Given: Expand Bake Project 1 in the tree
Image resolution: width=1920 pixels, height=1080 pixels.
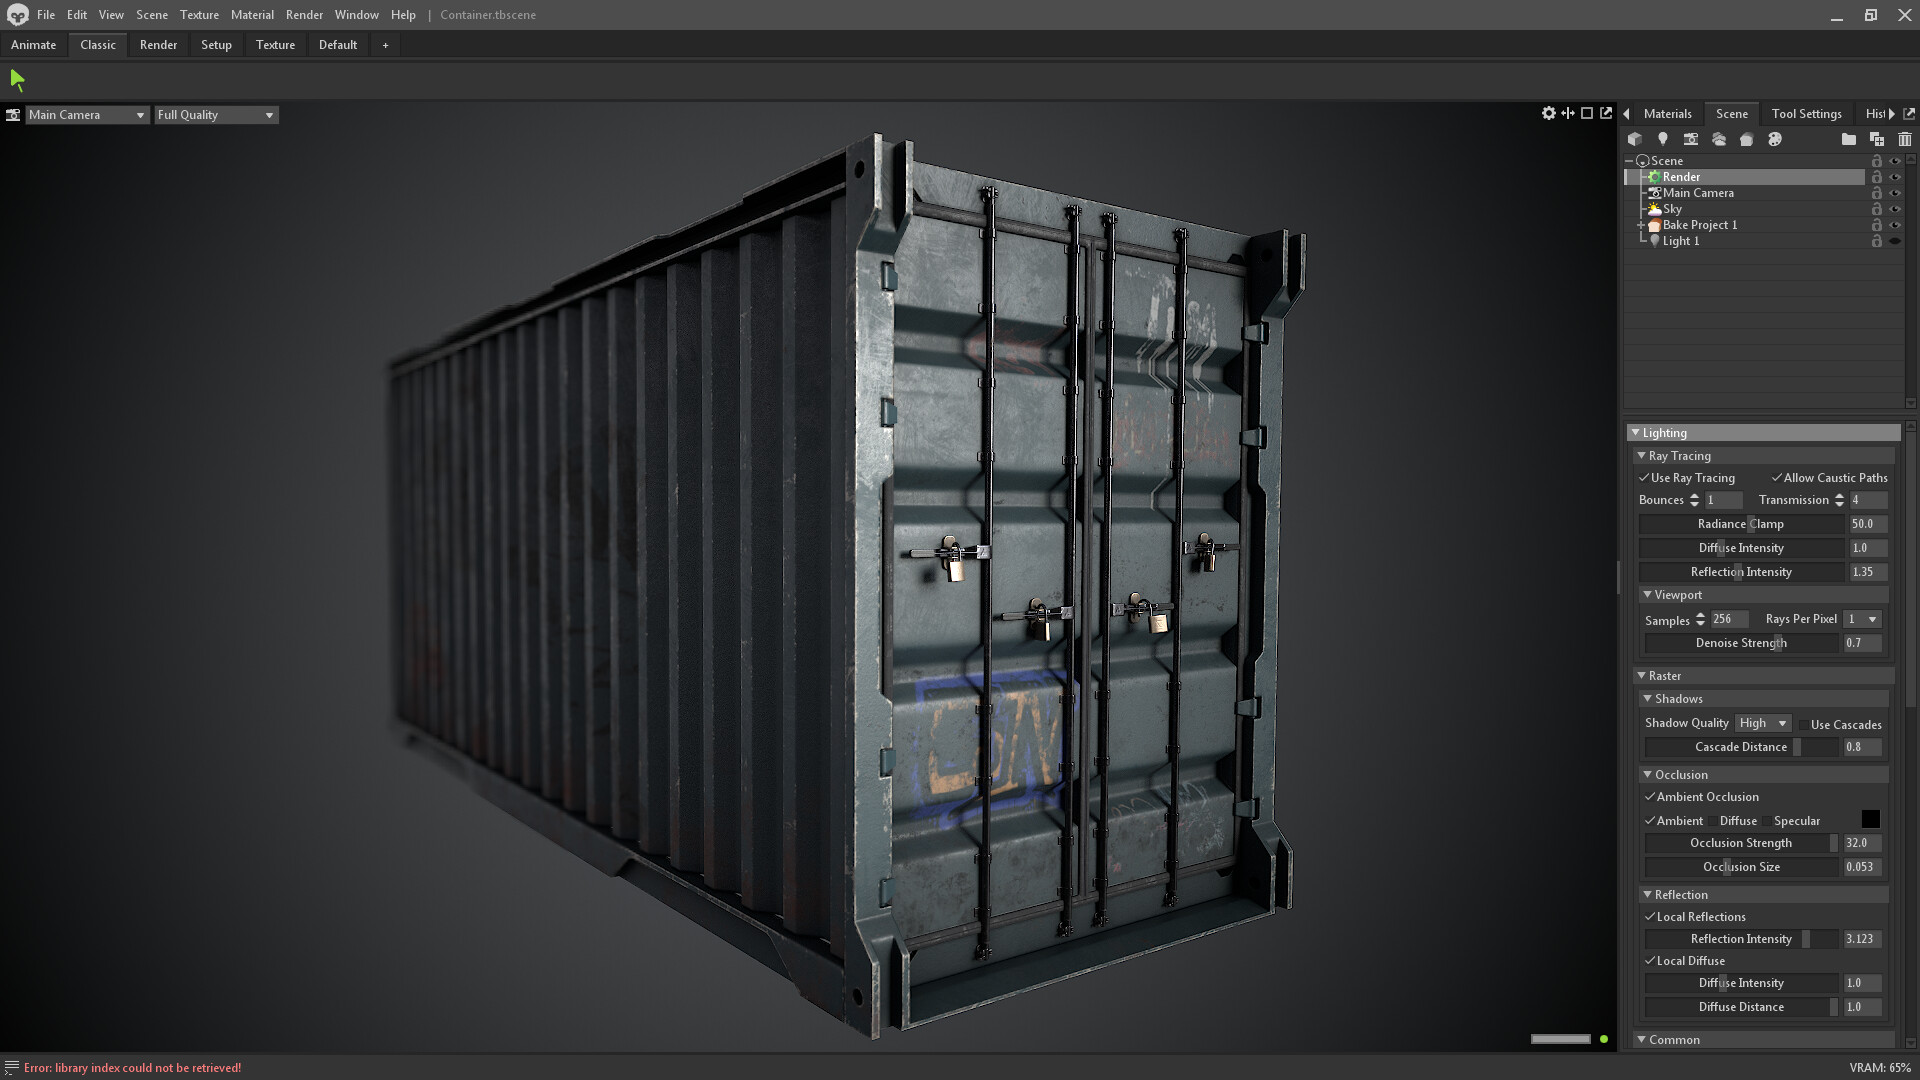Looking at the screenshot, I should click(1641, 225).
